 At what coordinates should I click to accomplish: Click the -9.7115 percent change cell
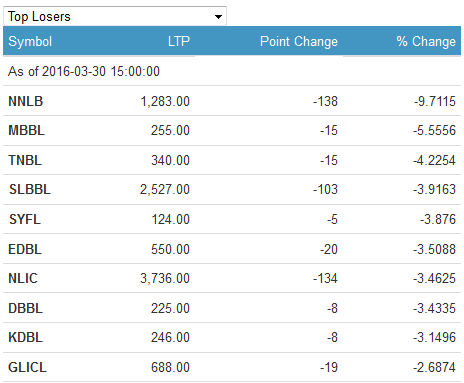(x=435, y=101)
